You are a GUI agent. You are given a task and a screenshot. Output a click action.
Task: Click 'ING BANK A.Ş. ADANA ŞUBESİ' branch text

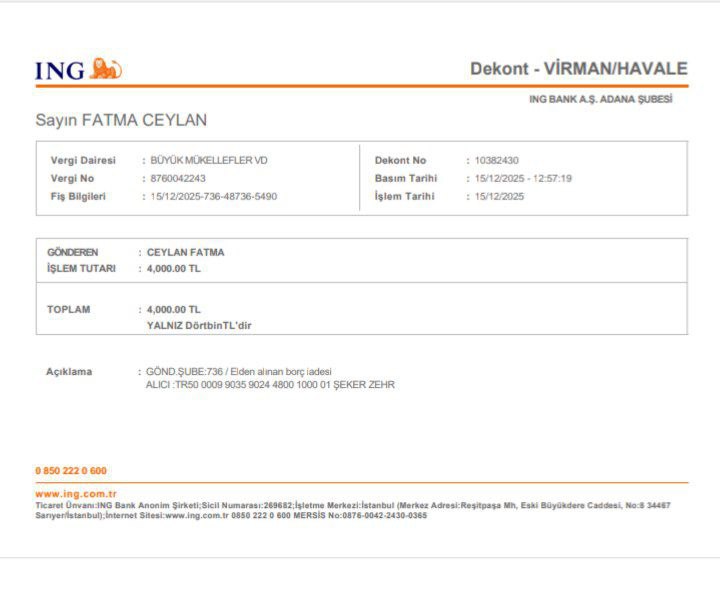pos(601,99)
